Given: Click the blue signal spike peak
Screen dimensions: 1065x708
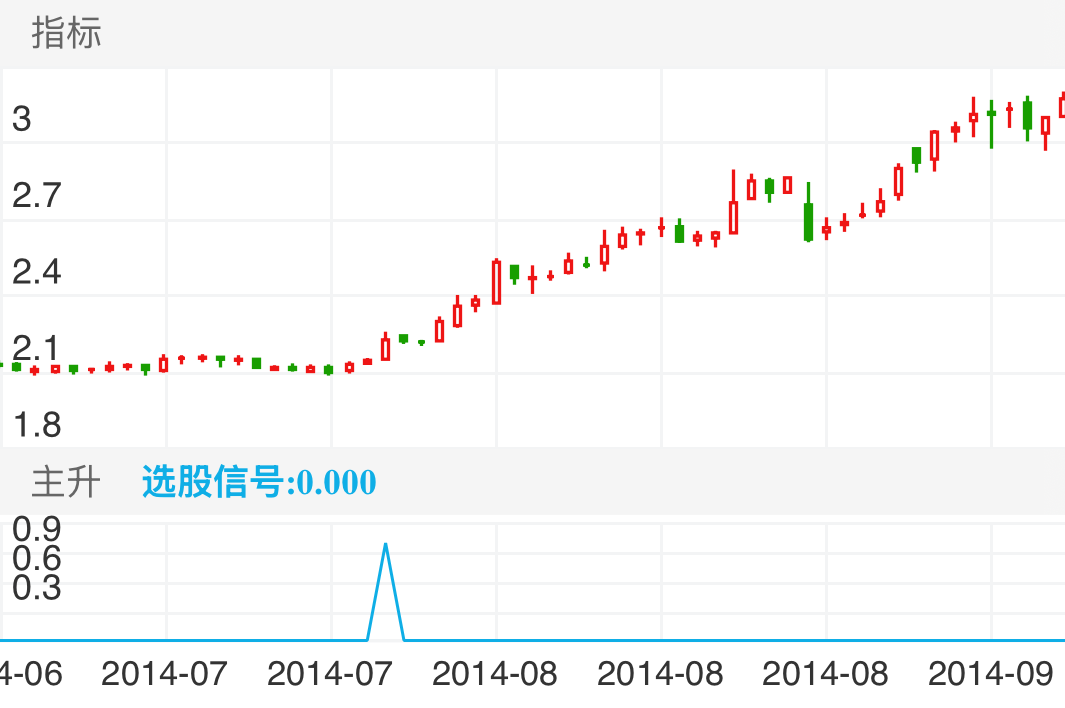Looking at the screenshot, I should tap(386, 546).
